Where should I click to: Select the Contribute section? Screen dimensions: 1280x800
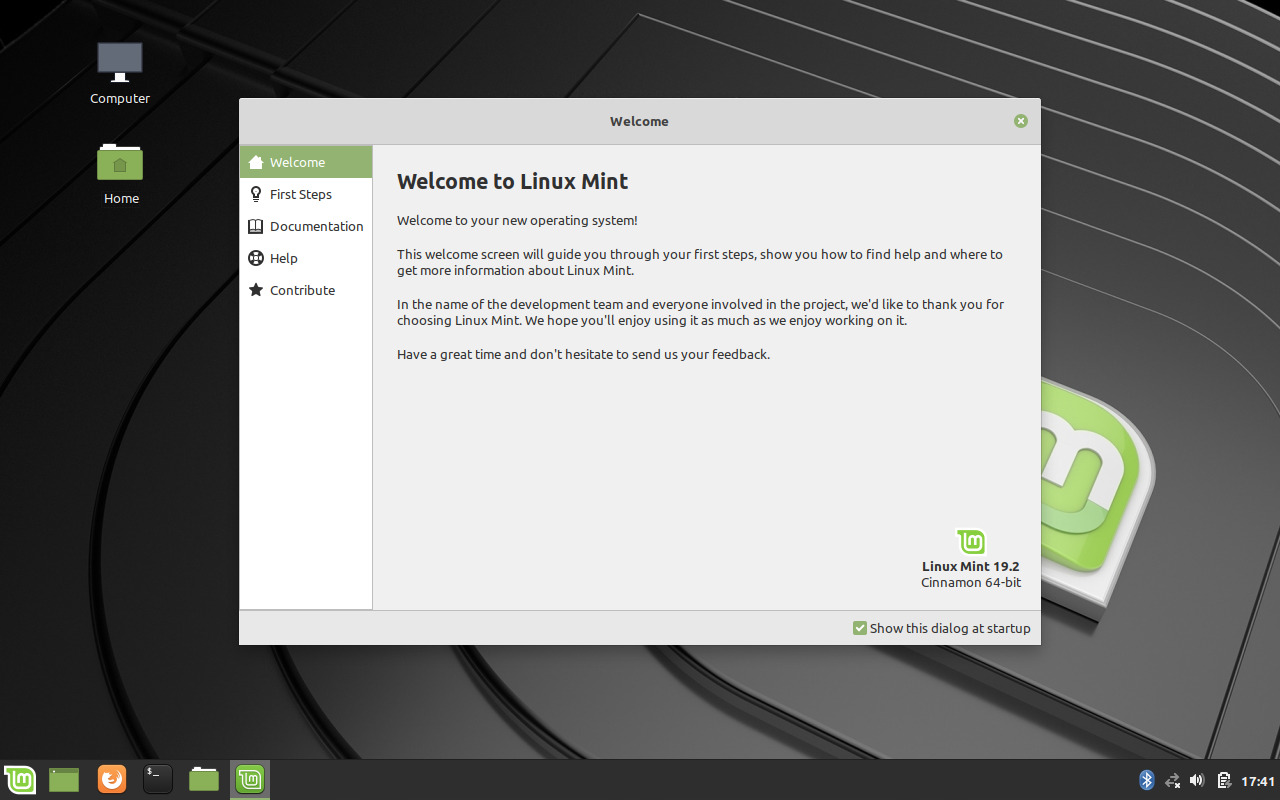306,290
